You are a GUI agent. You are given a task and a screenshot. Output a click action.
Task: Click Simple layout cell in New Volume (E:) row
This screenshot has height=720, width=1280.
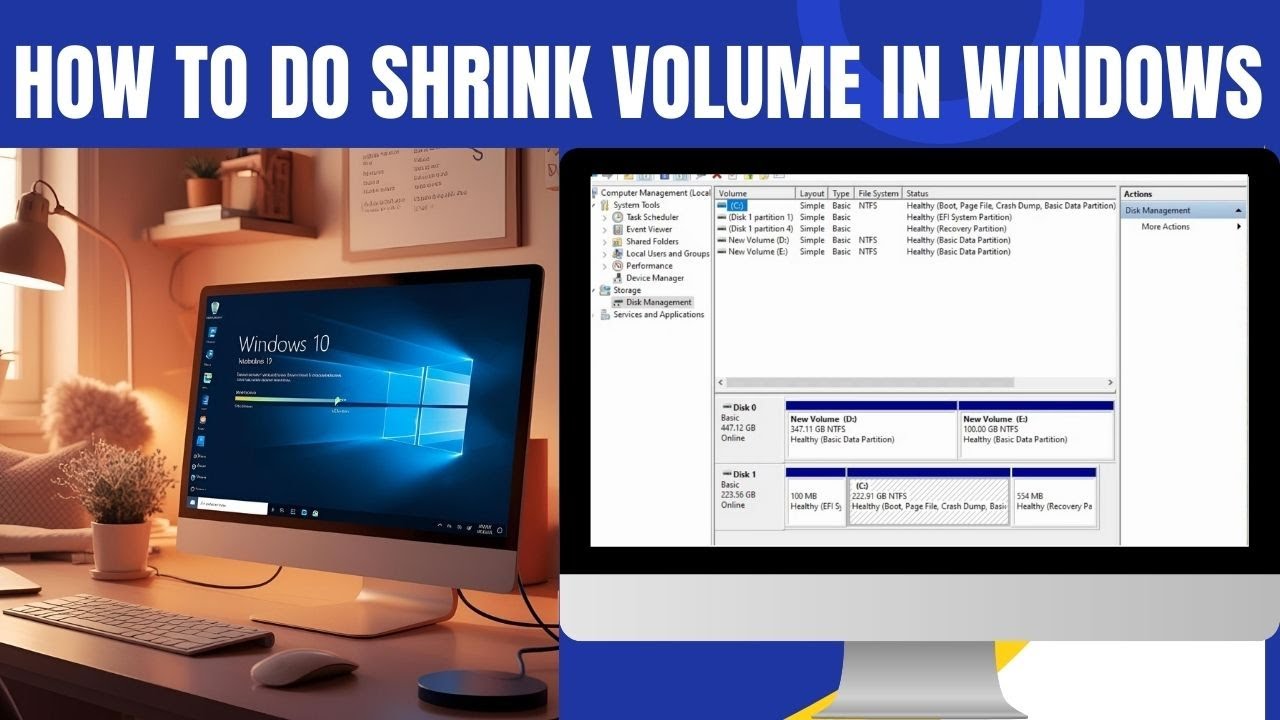coord(812,252)
